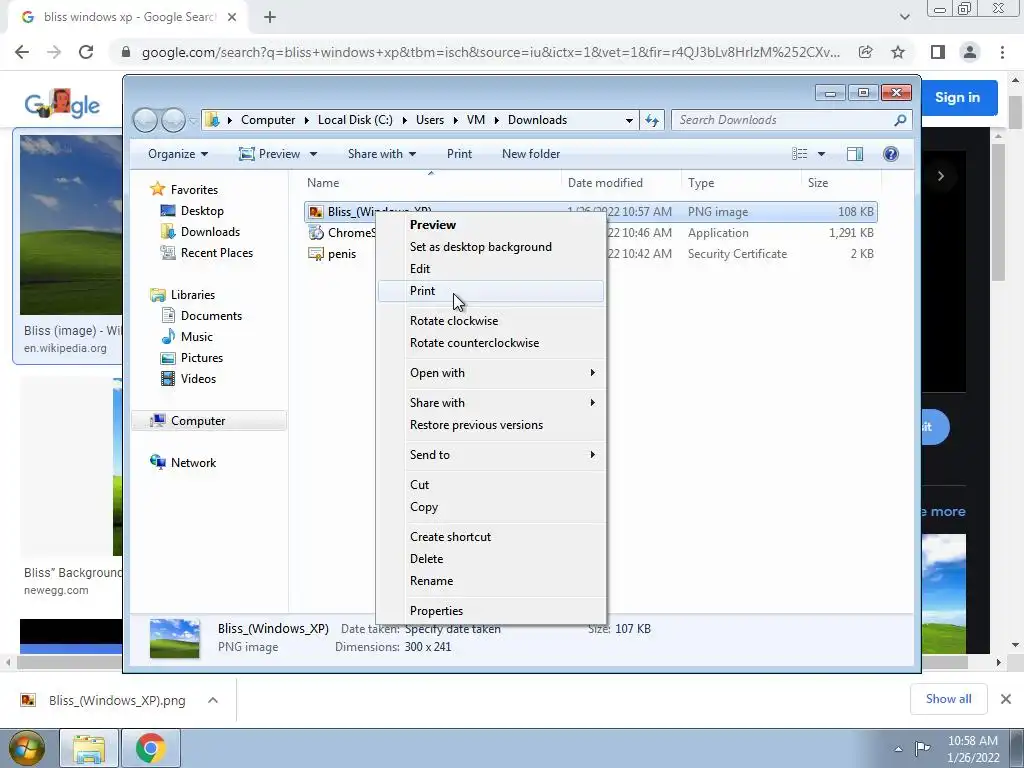
Task: Choose Set as desktop background
Action: pyautogui.click(x=491, y=247)
